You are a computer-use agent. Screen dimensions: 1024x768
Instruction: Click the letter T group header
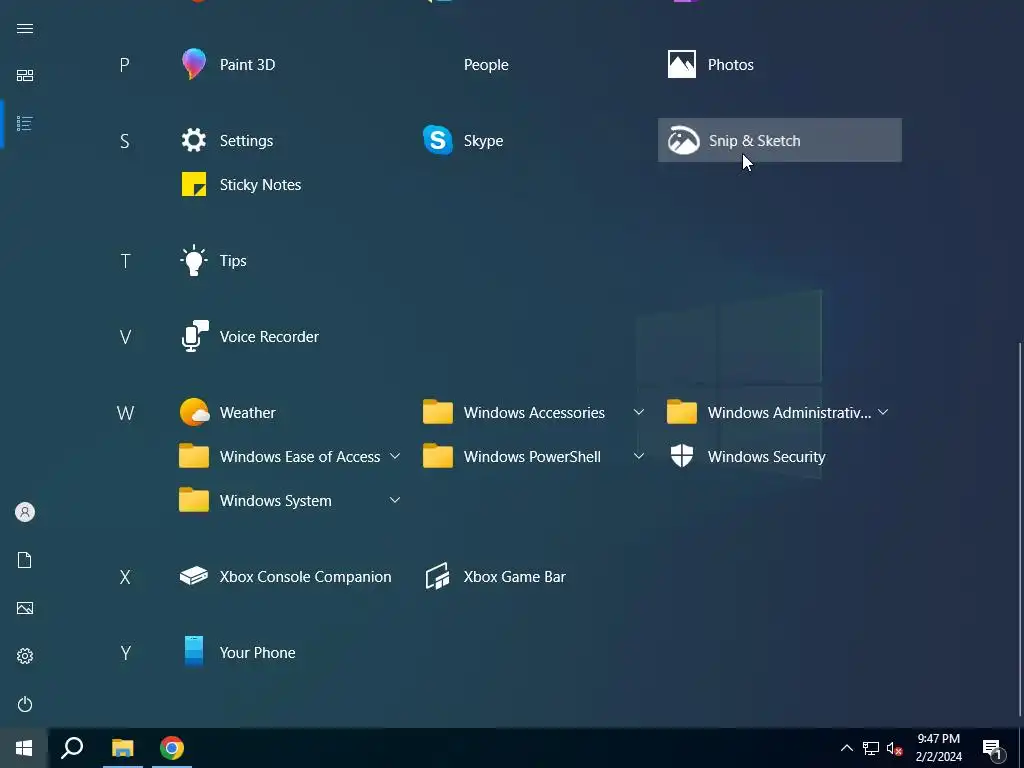pos(125,261)
